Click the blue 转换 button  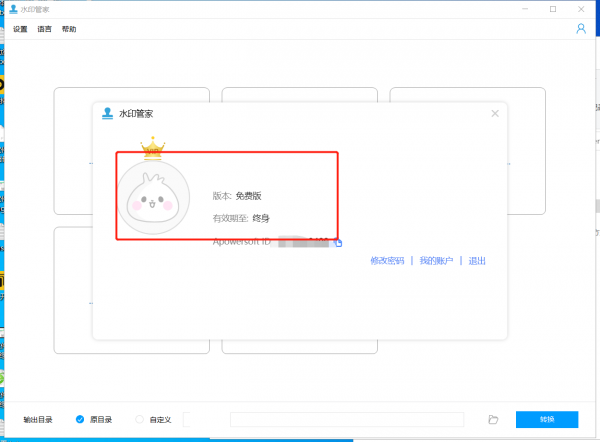tap(547, 419)
